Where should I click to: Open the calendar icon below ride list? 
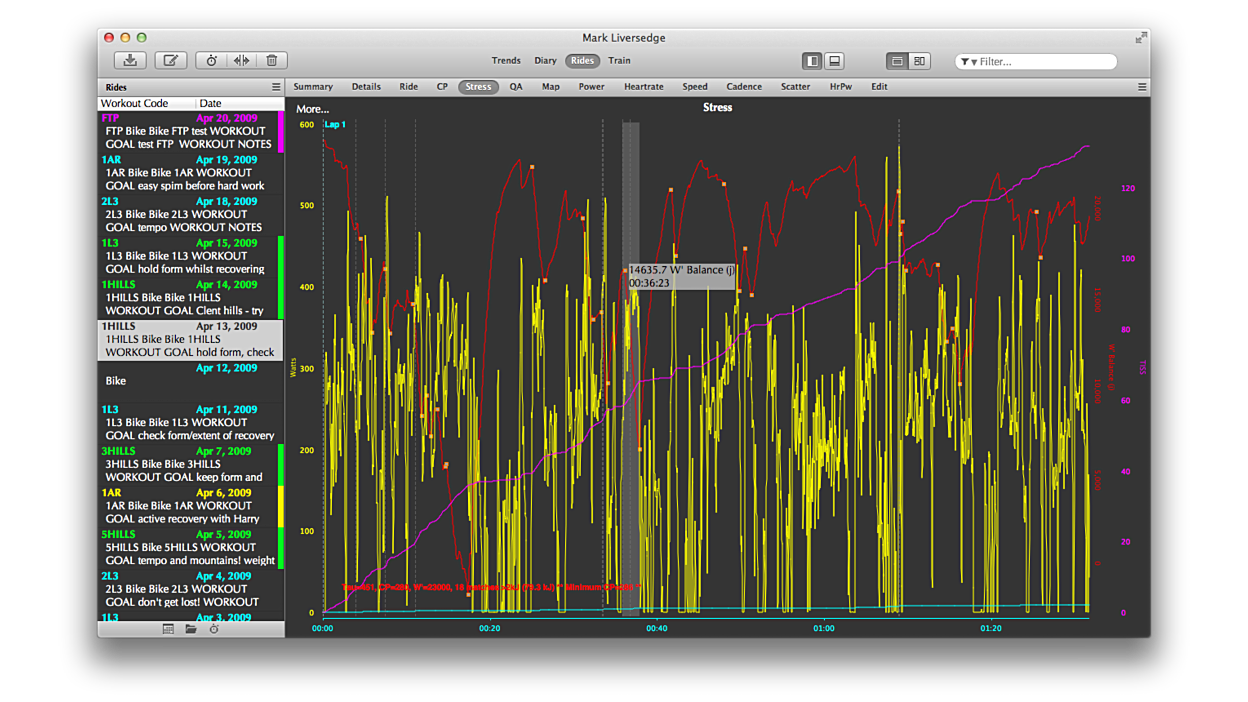pyautogui.click(x=168, y=629)
